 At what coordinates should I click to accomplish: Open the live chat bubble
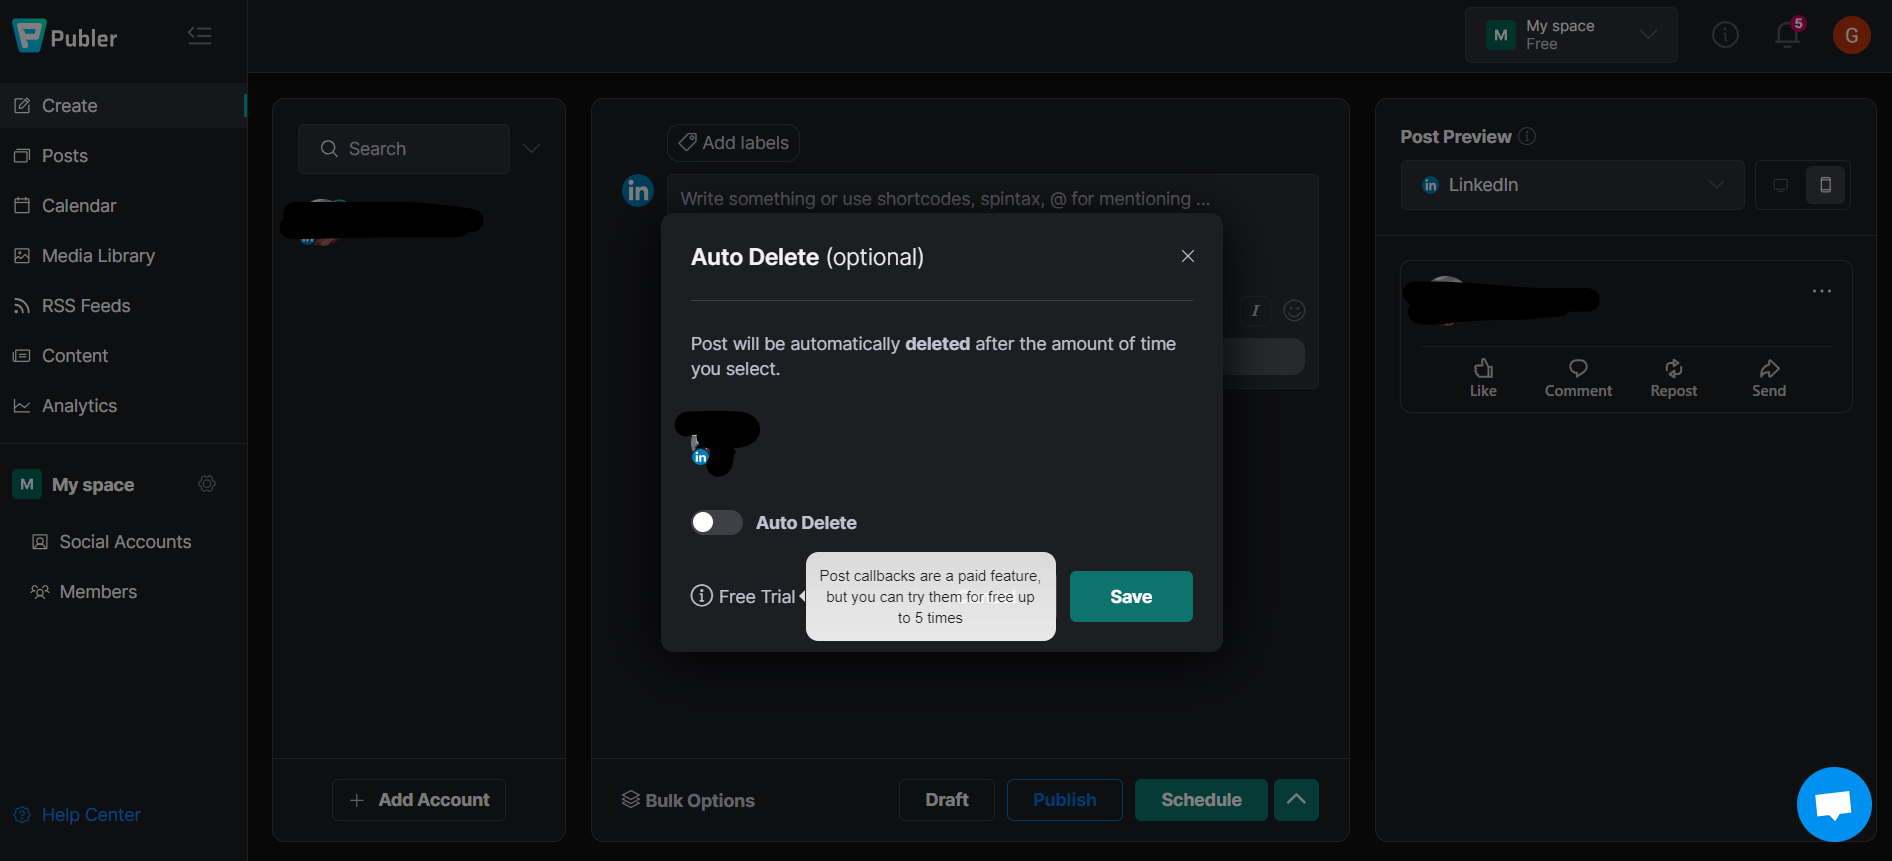[1834, 804]
